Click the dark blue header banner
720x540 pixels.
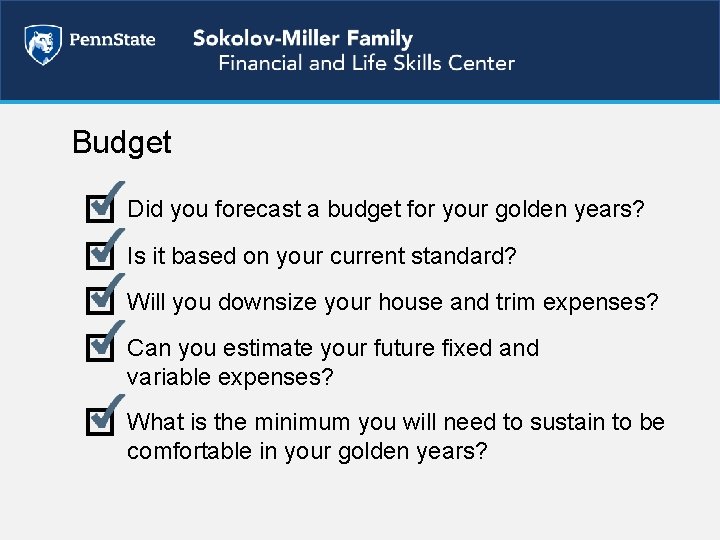coord(620,50)
